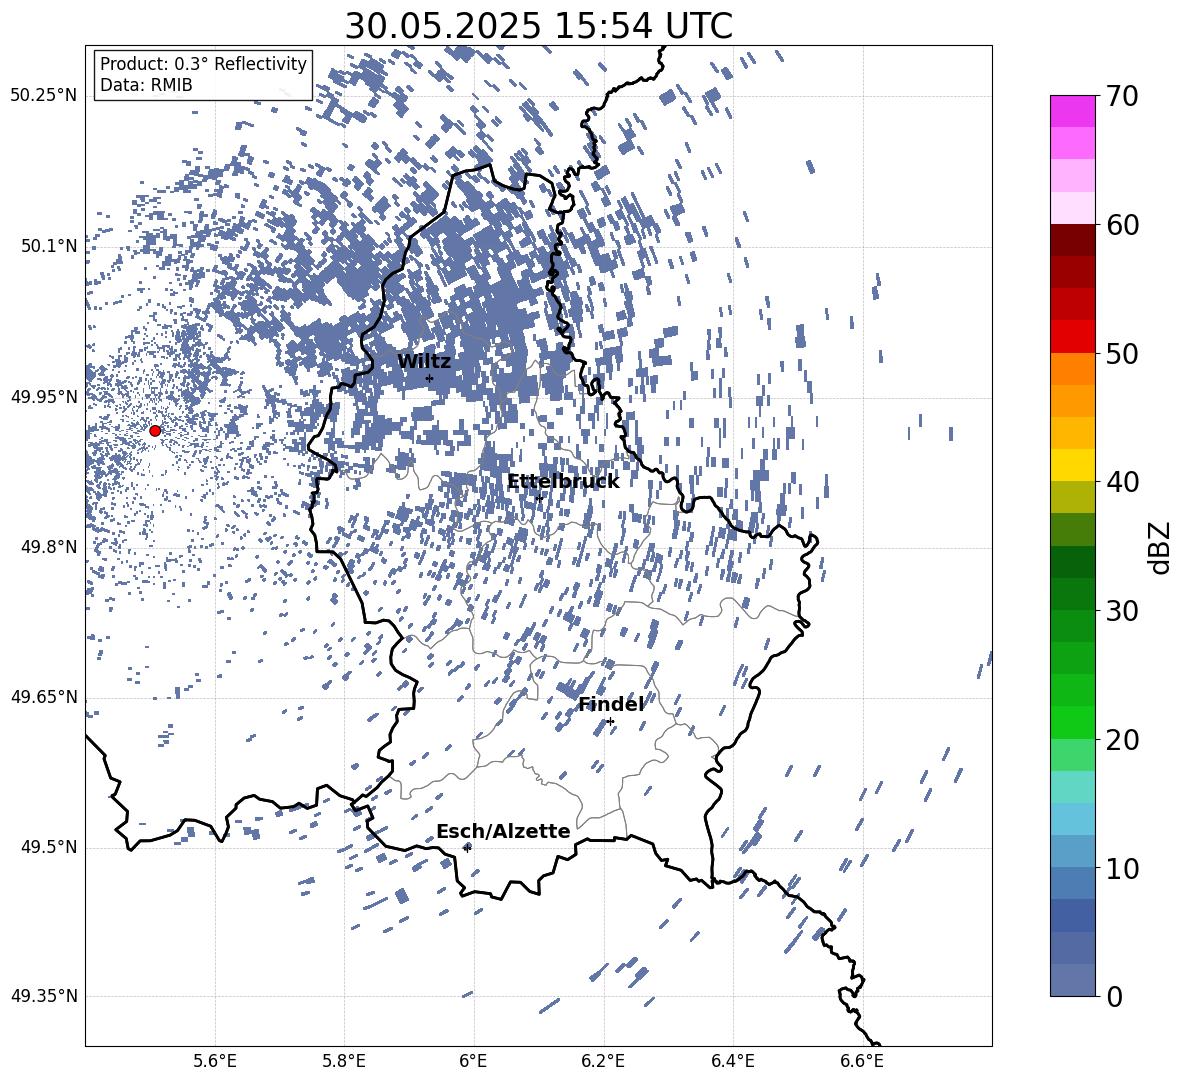The width and height of the screenshot is (1184, 1081).
Task: Click the Esch/Alzette station cross marker
Action: click(467, 848)
